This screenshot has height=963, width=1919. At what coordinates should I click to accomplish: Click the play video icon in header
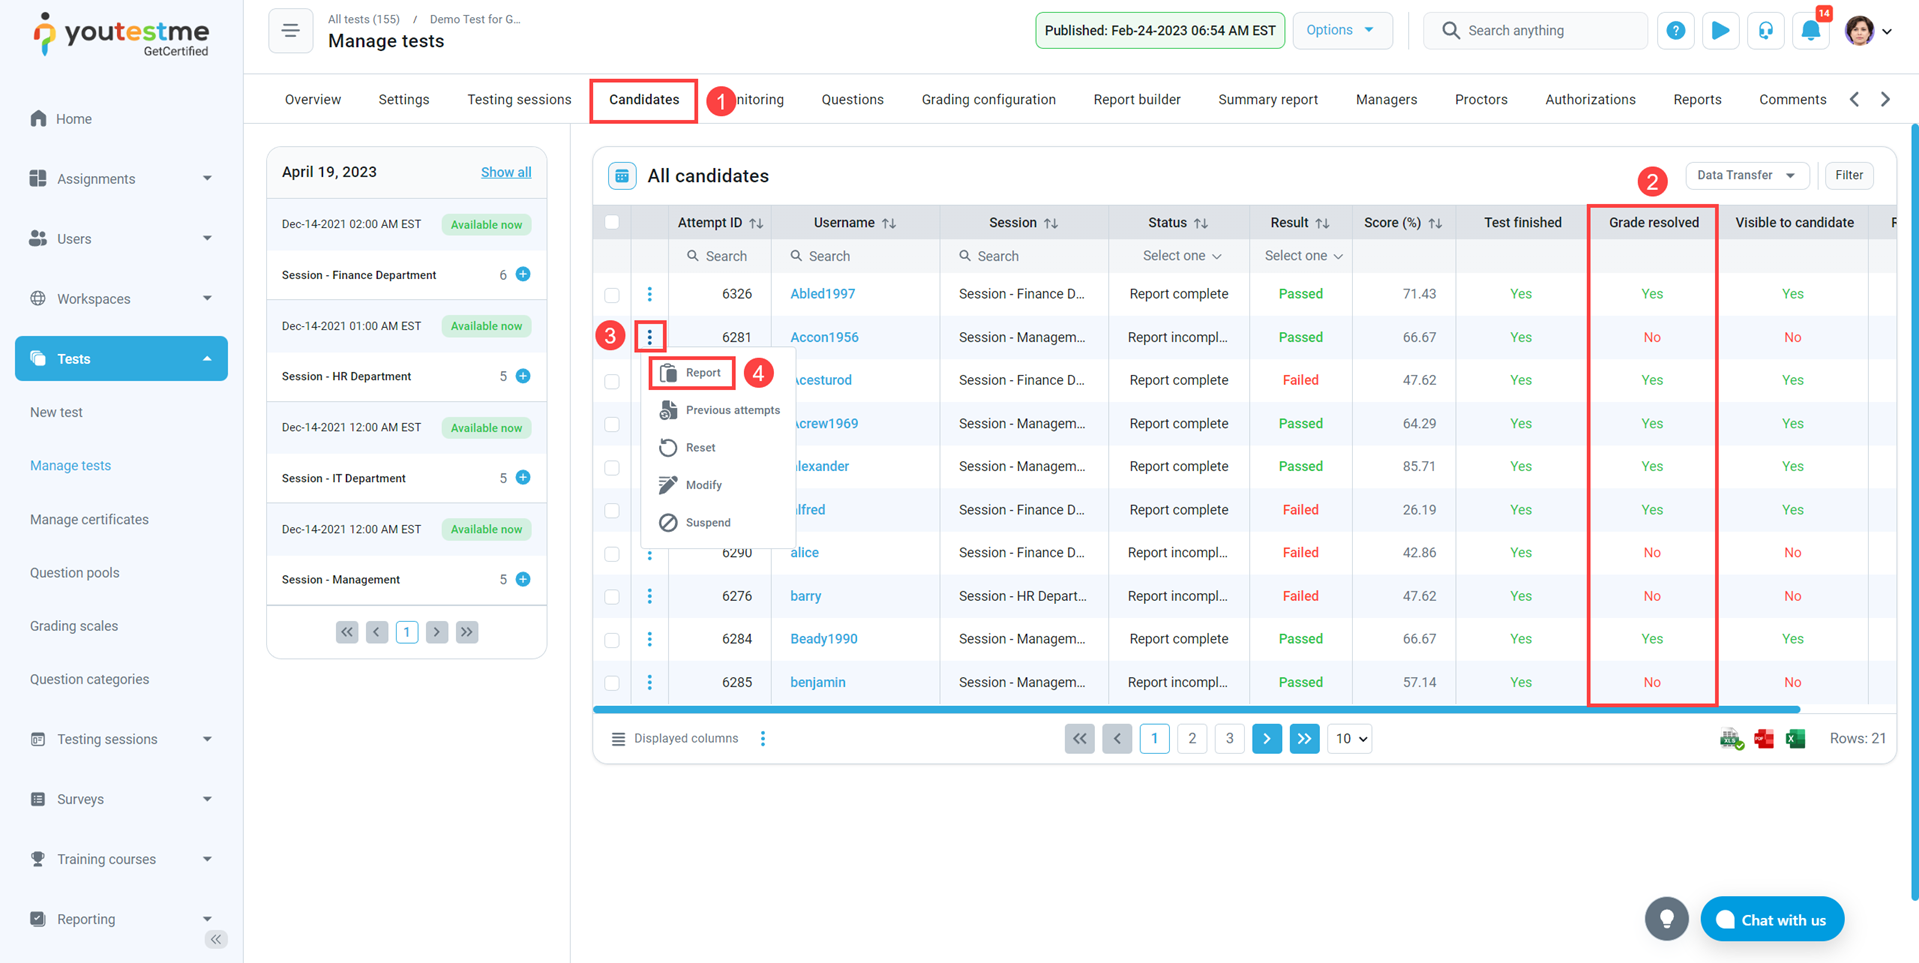click(x=1720, y=31)
